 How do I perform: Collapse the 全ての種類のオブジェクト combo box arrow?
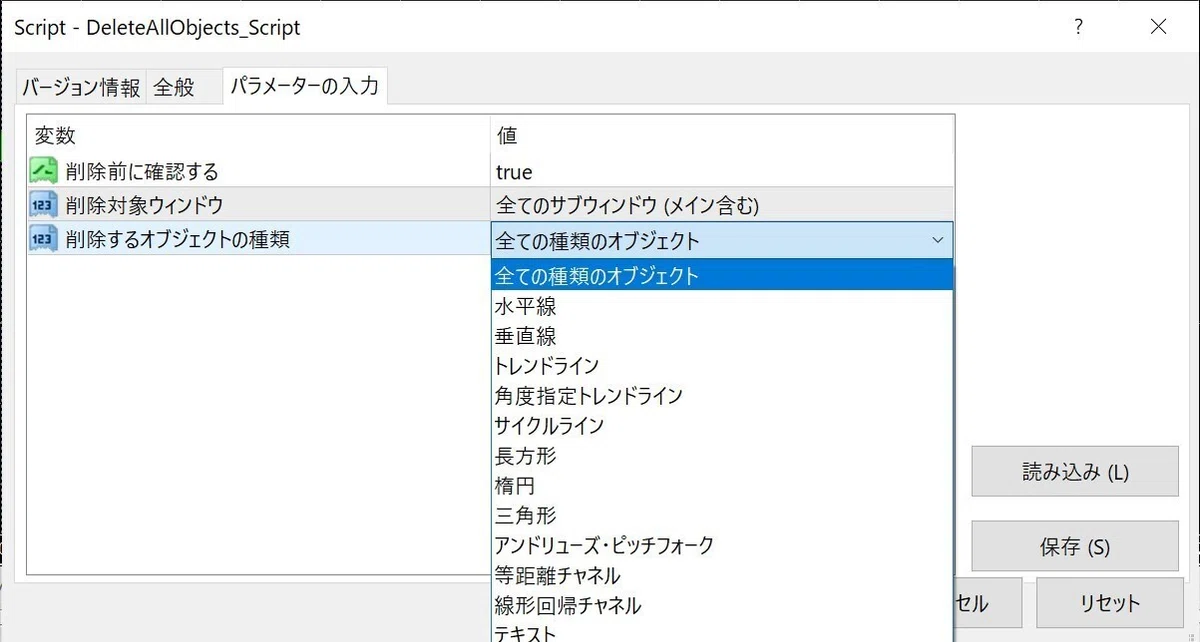[937, 240]
